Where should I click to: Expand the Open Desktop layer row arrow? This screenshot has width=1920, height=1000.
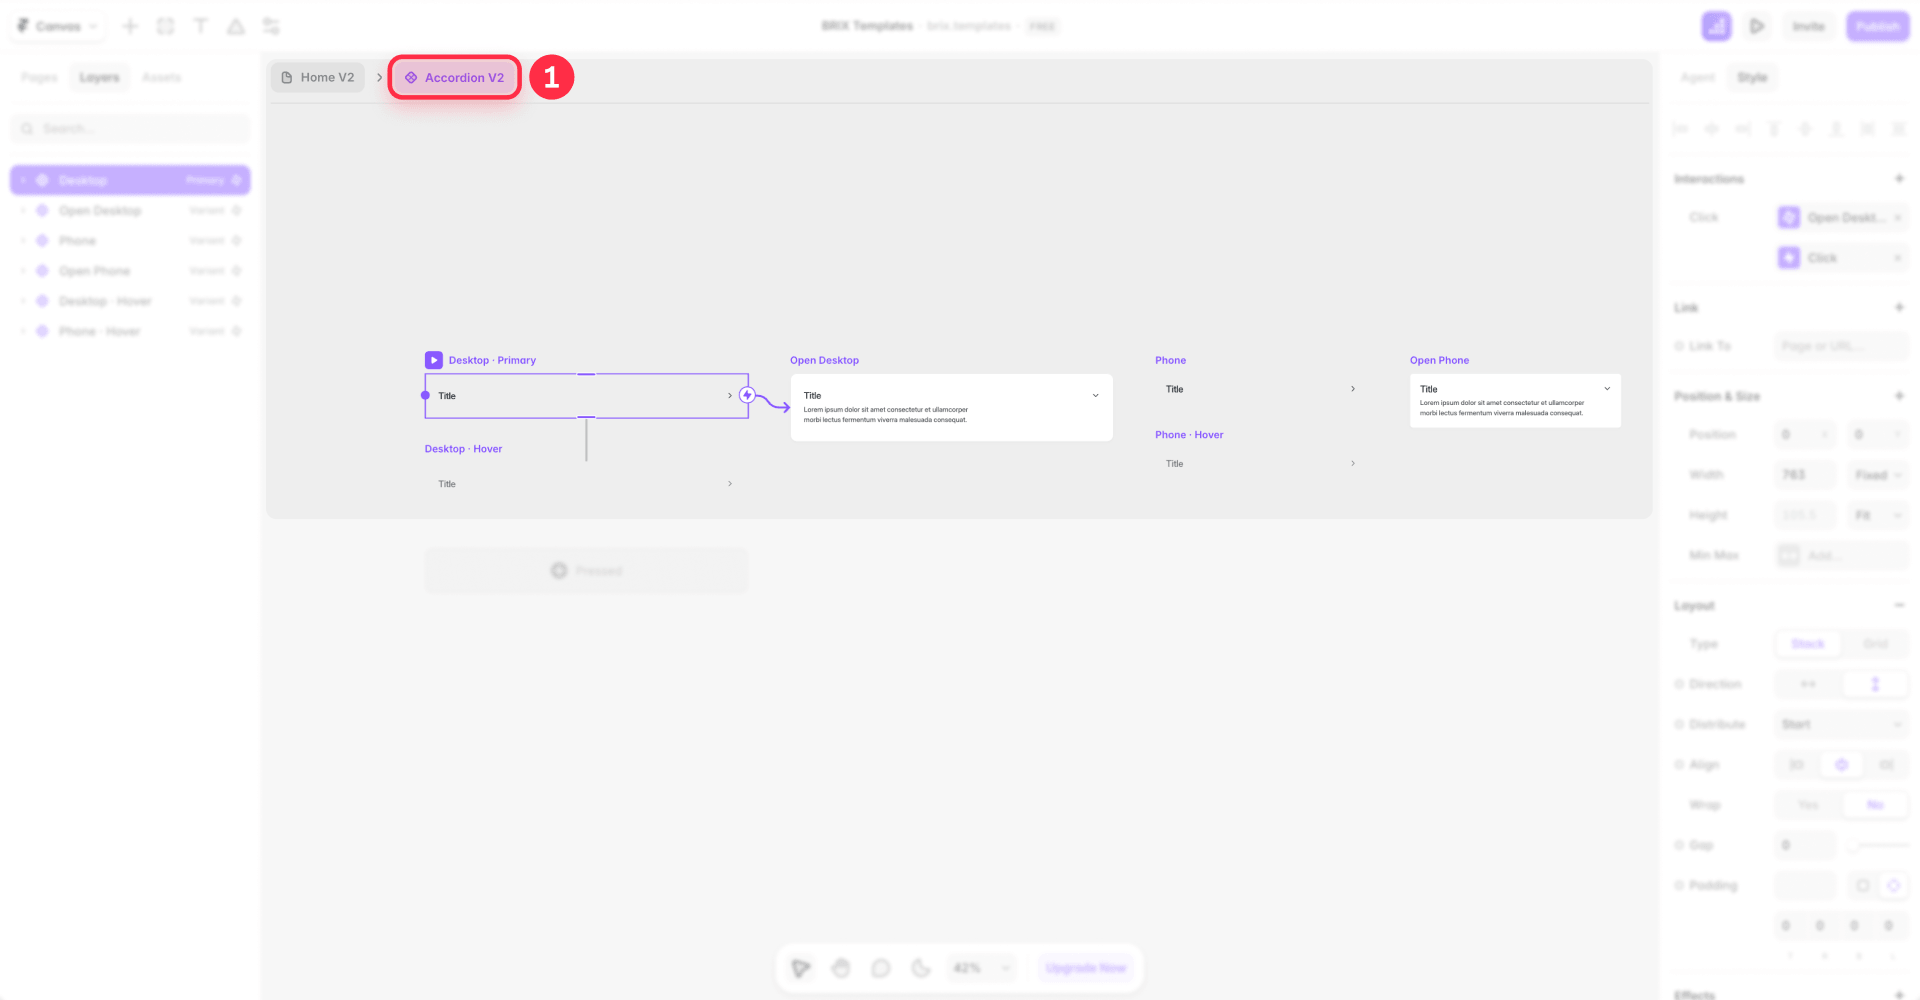23,211
